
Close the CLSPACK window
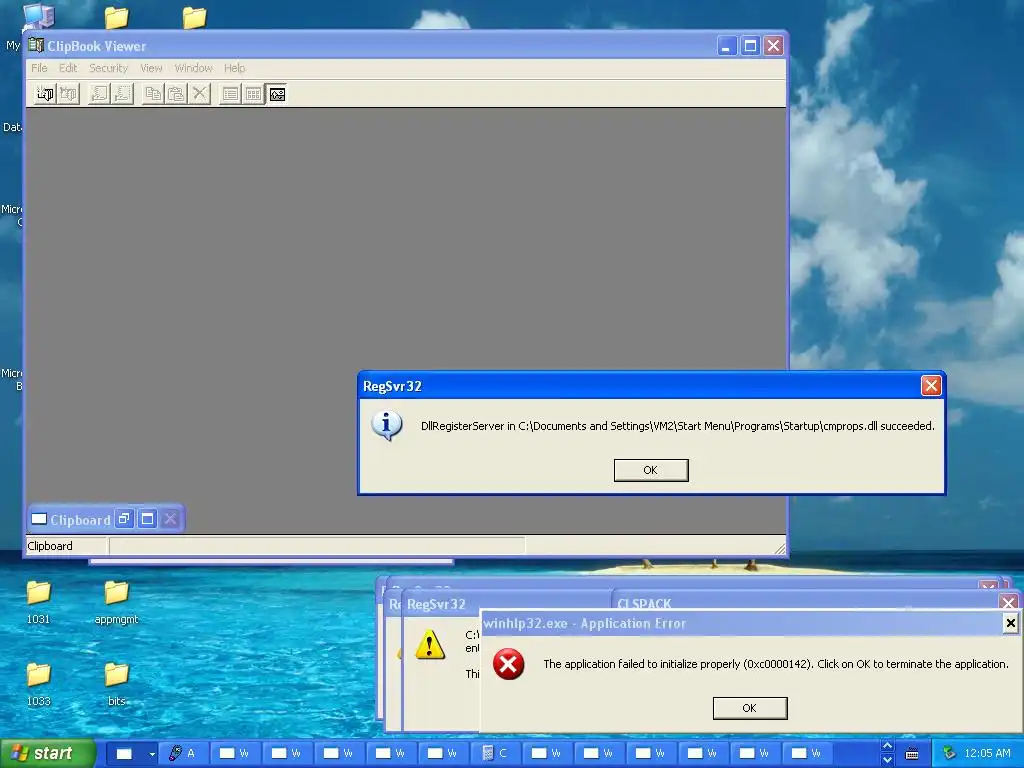(x=1008, y=602)
